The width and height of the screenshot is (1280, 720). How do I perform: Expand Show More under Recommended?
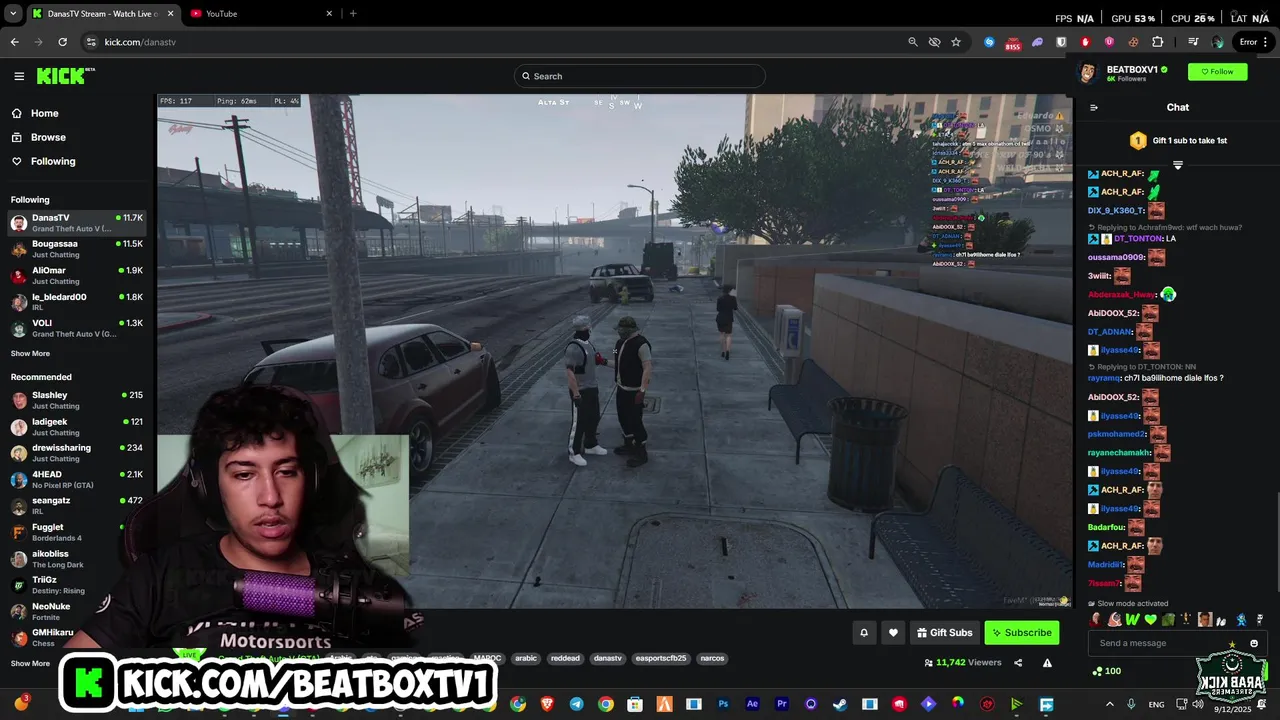30,663
